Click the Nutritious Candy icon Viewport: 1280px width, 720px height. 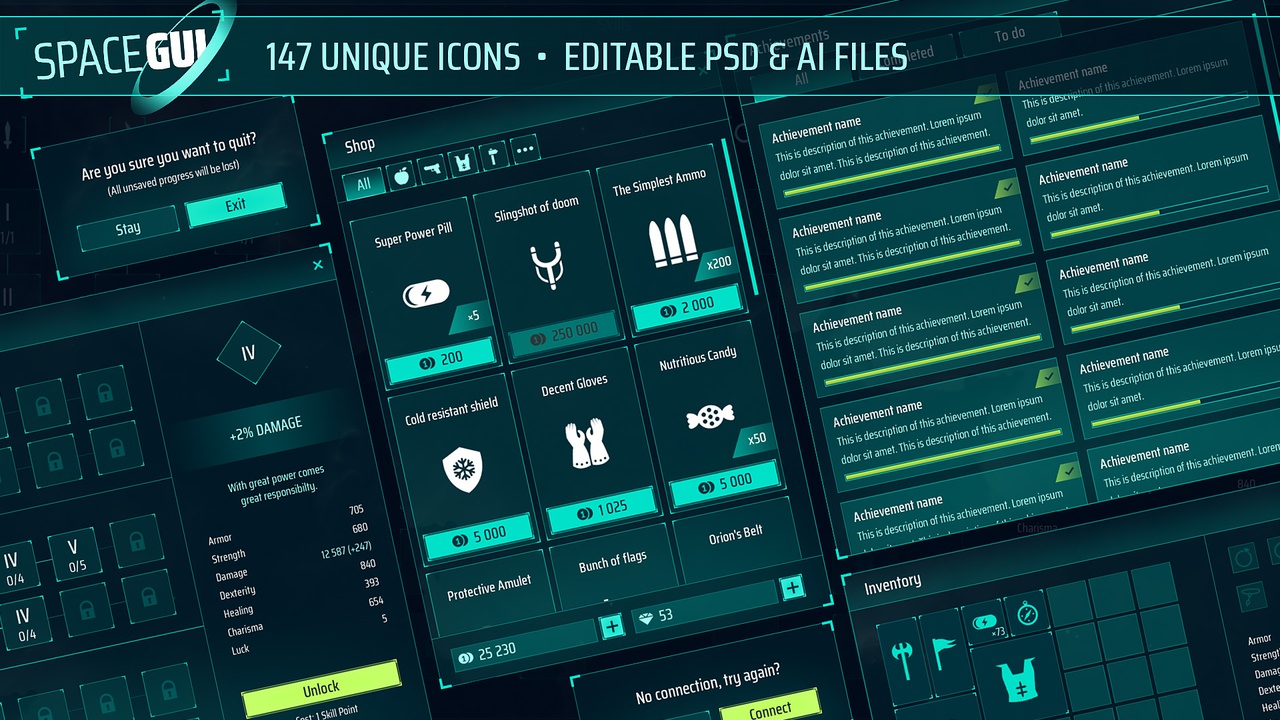[711, 416]
